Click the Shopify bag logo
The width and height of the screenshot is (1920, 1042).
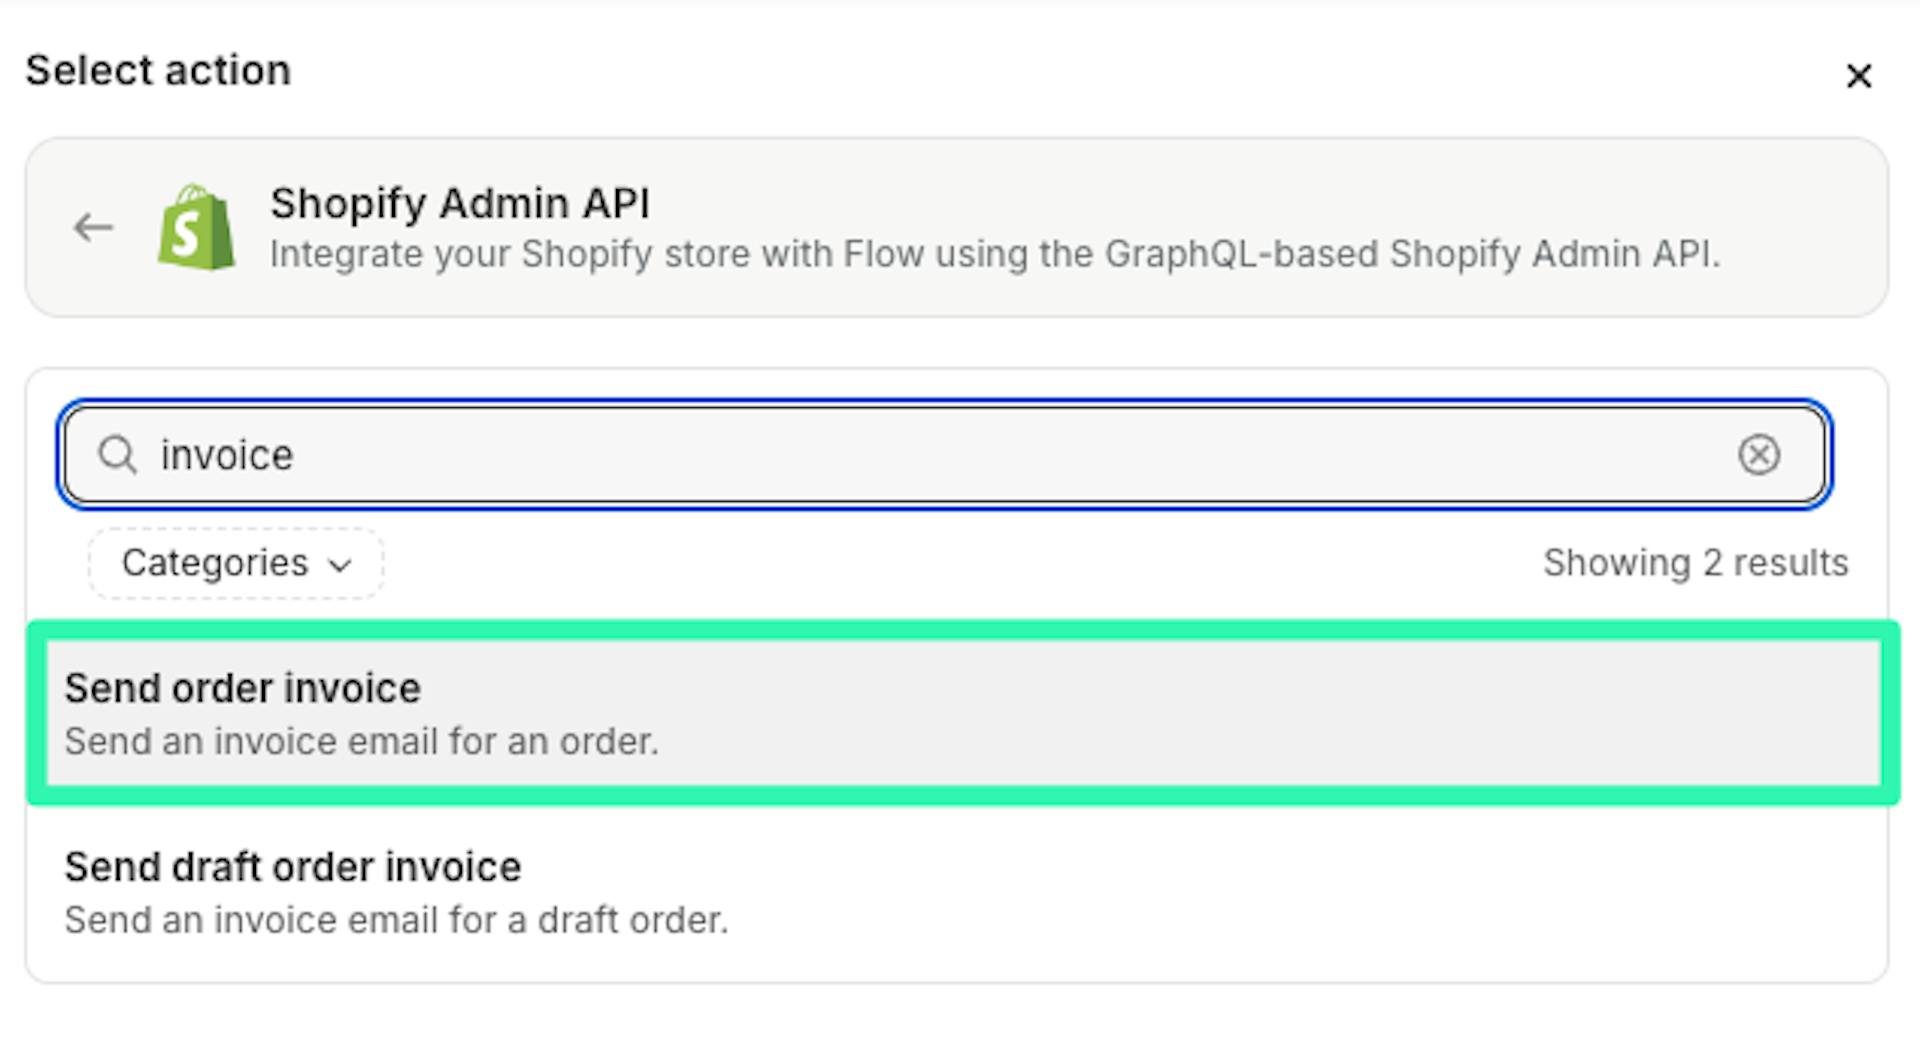[196, 228]
